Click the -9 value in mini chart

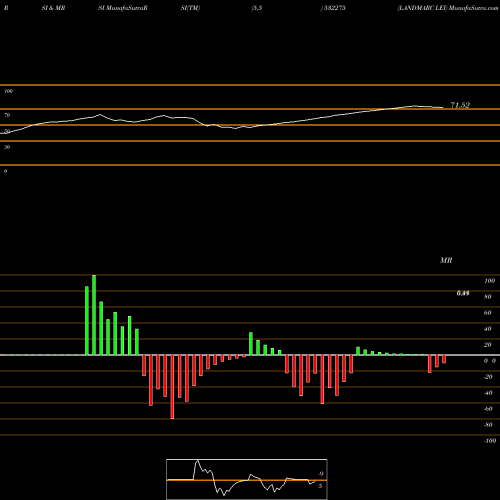tap(320, 474)
